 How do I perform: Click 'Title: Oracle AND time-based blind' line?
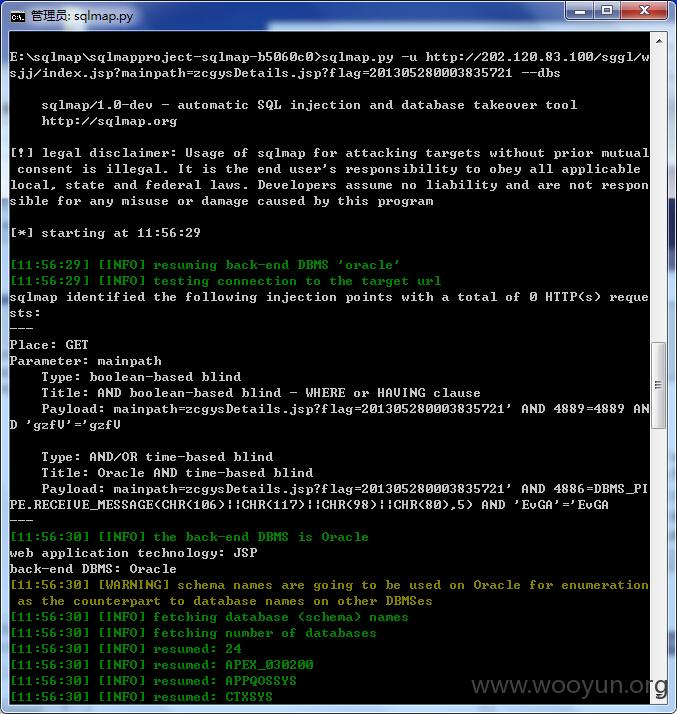(x=177, y=473)
